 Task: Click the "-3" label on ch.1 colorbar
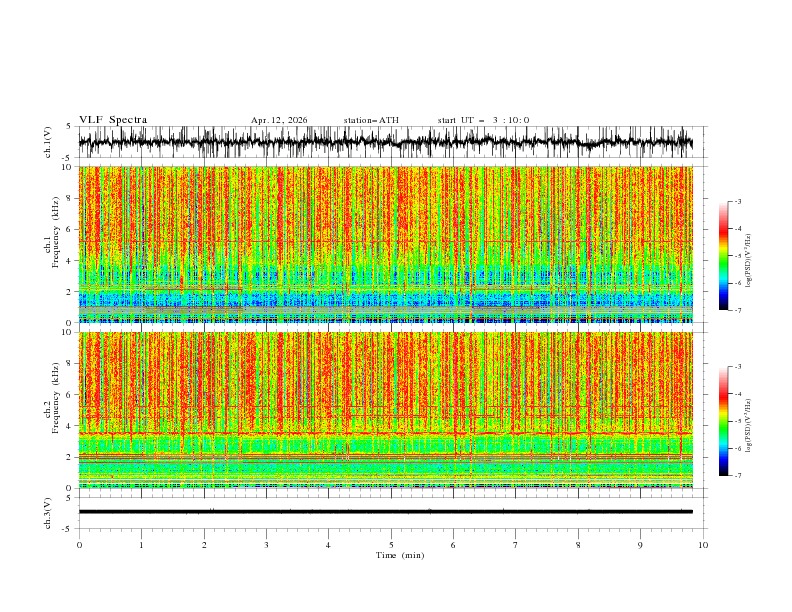coord(737,201)
